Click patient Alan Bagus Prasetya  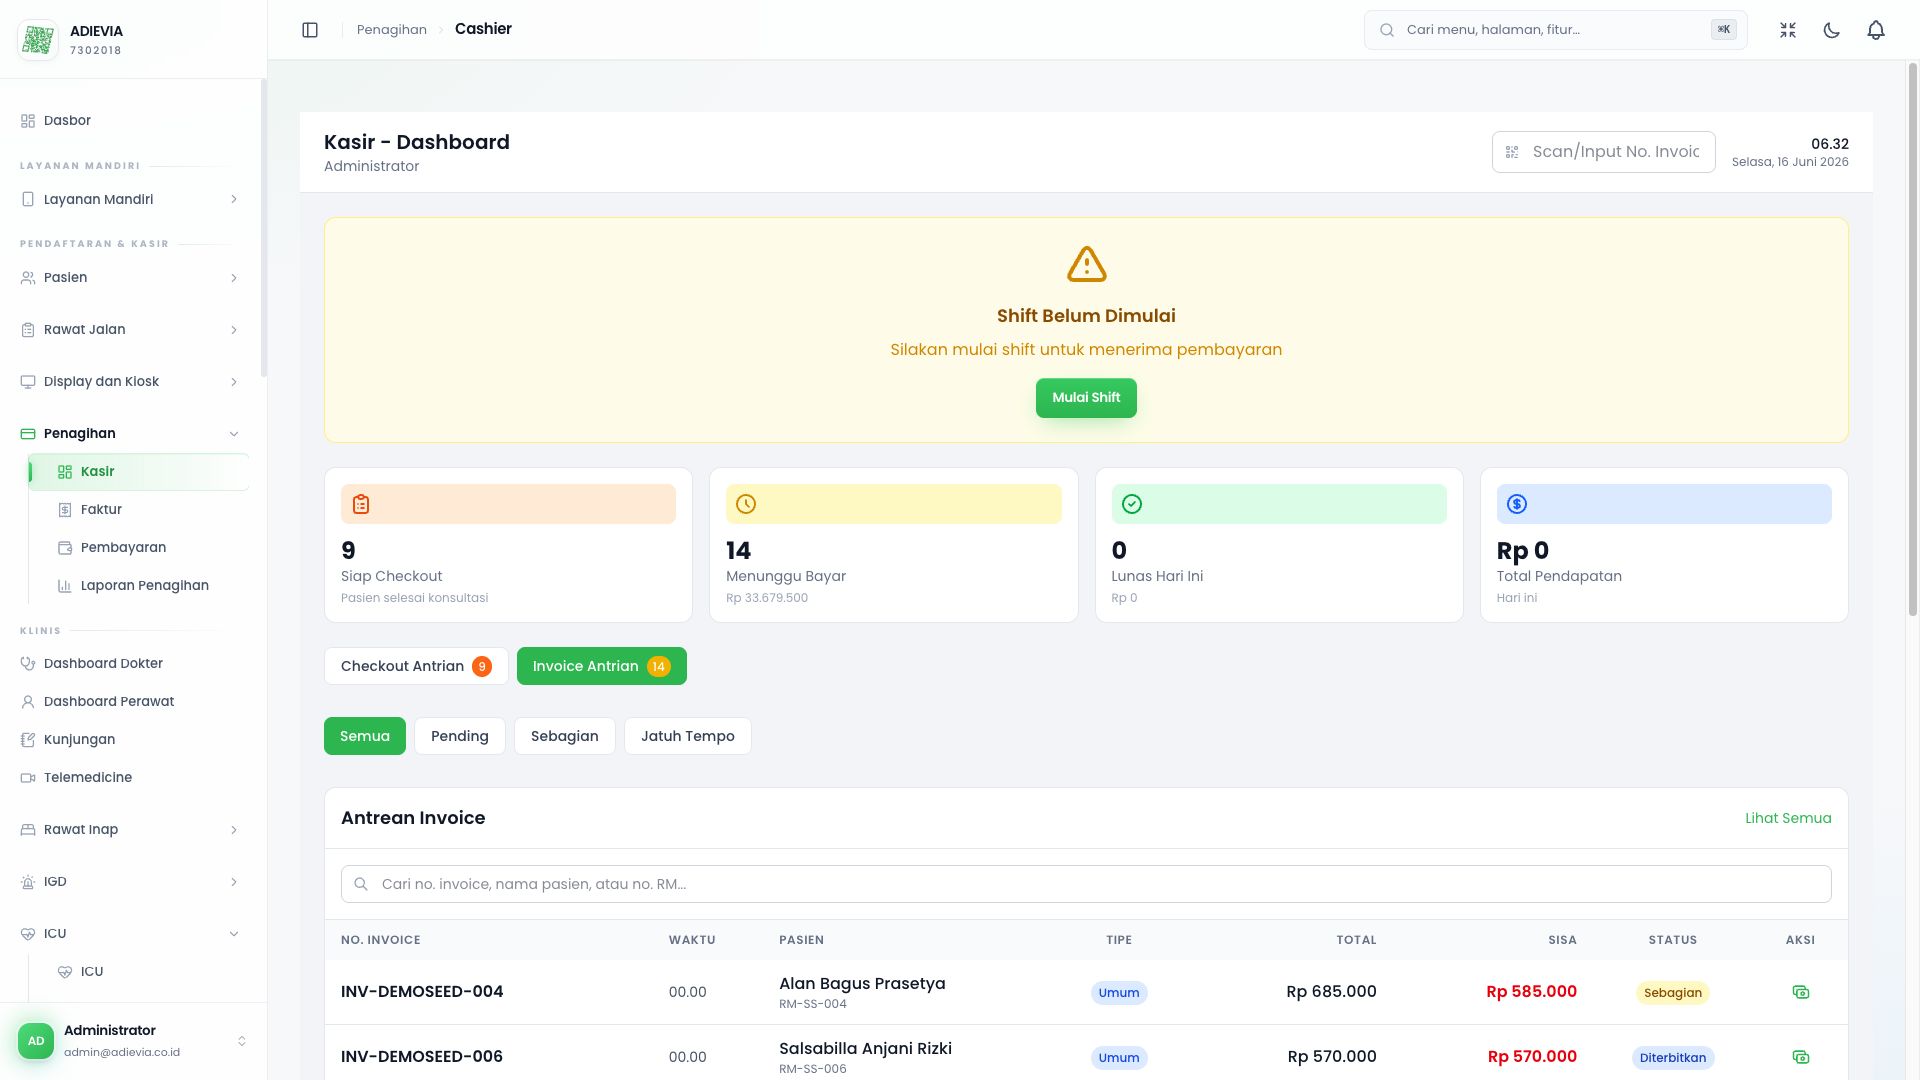[x=862, y=984]
